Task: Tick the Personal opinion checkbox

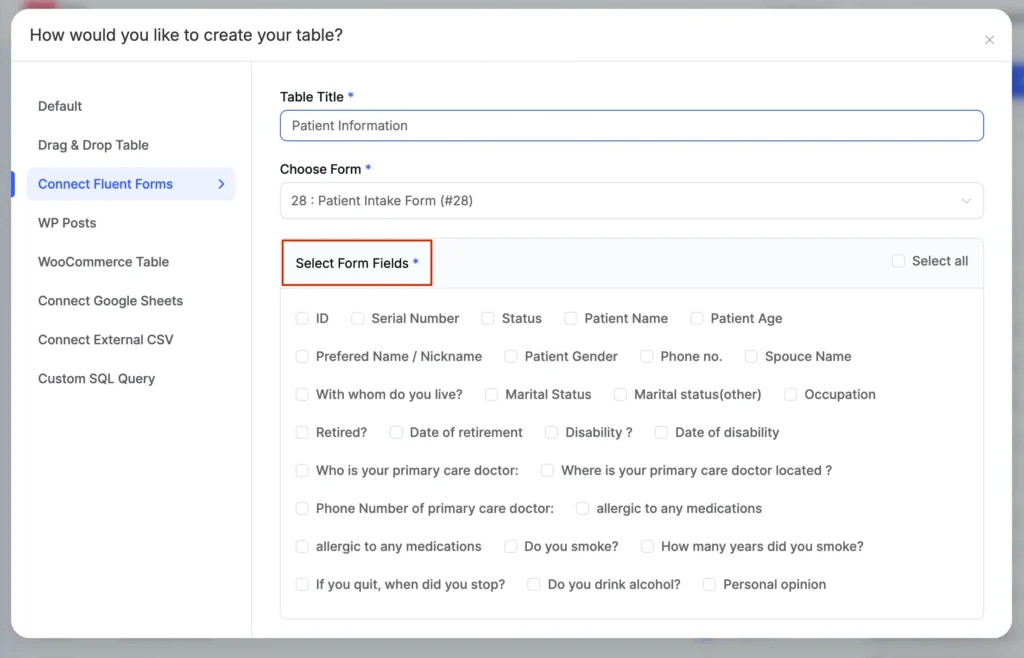Action: click(x=710, y=585)
